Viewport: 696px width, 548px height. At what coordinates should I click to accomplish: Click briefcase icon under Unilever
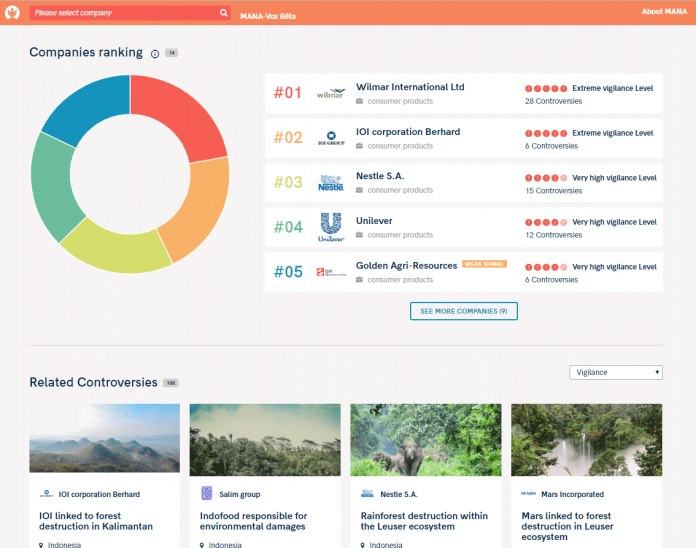(x=360, y=235)
